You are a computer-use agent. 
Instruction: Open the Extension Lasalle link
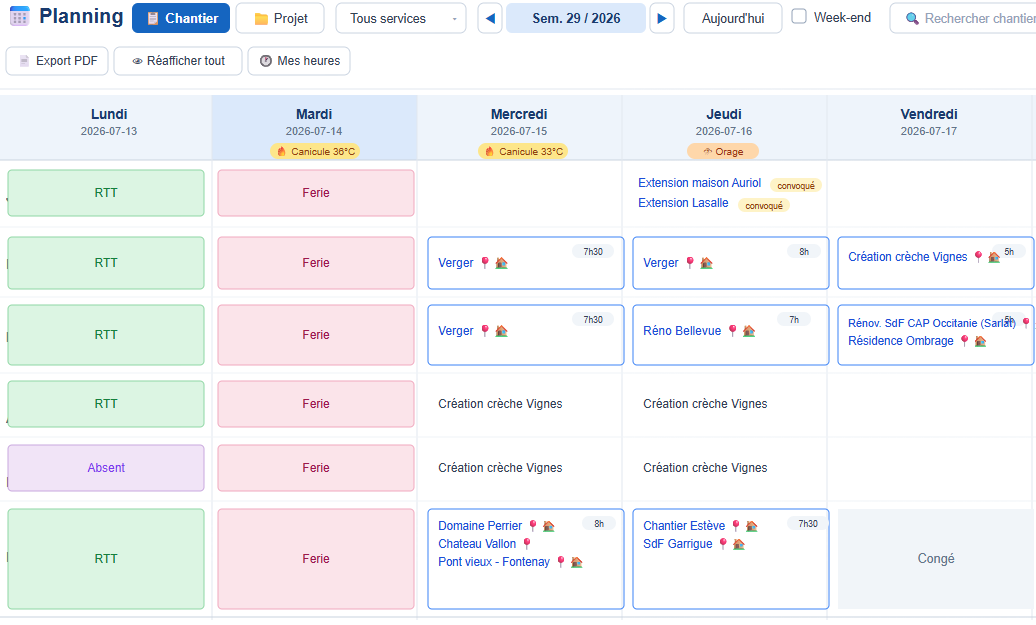683,203
